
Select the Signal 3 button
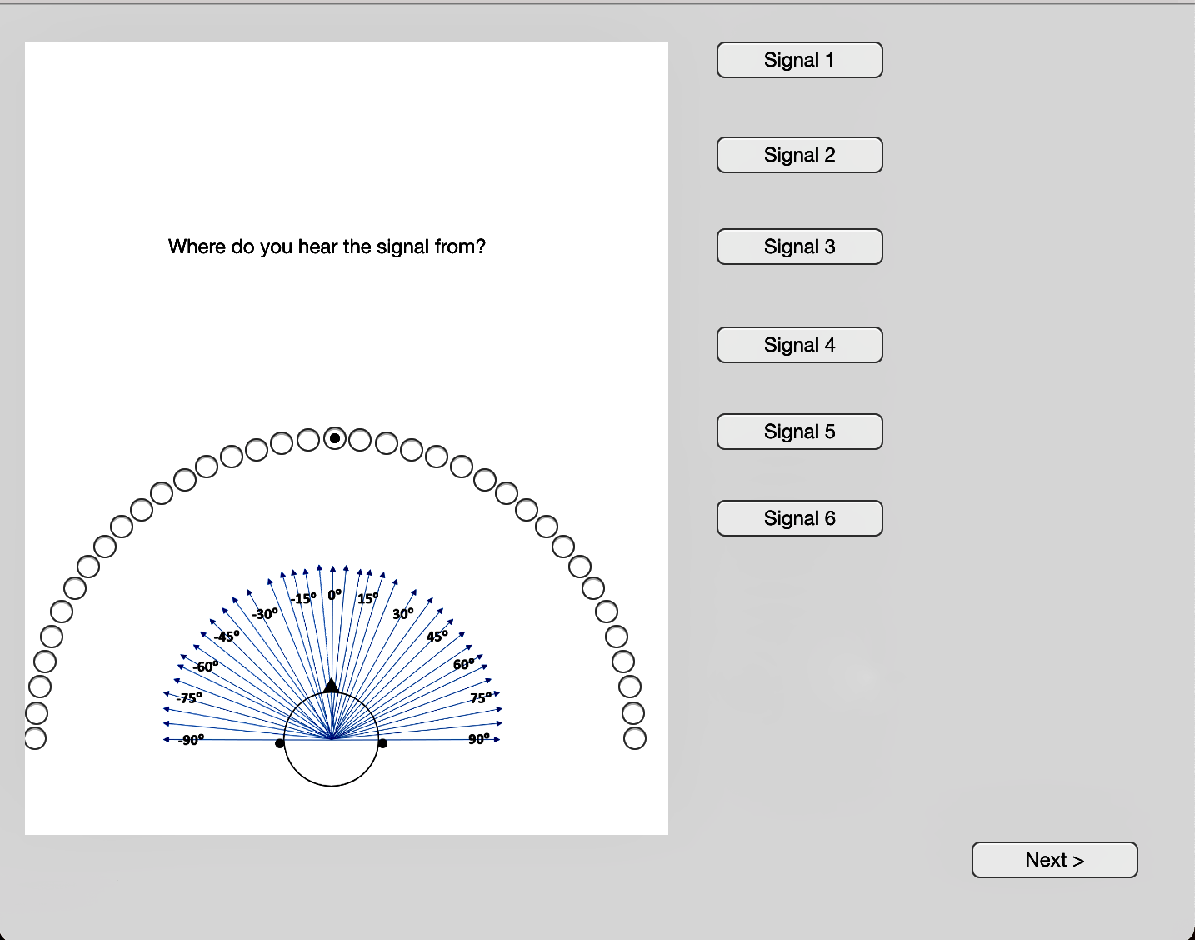point(799,246)
